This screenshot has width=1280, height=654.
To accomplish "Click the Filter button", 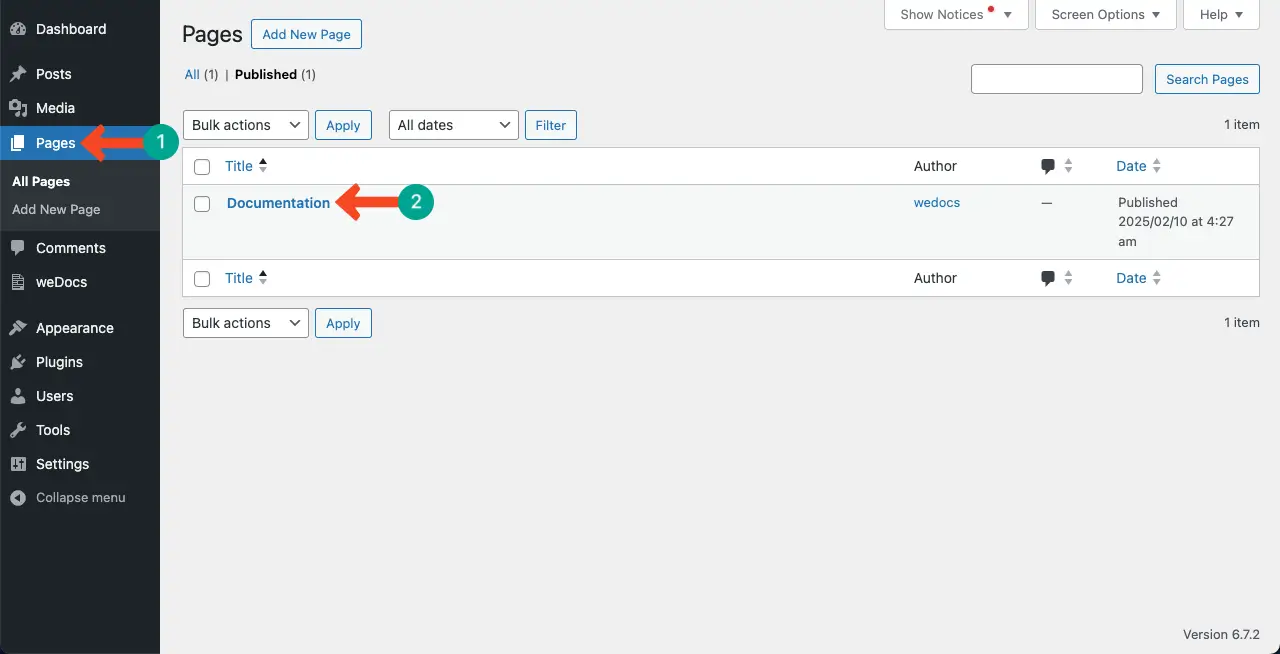I will pos(551,125).
